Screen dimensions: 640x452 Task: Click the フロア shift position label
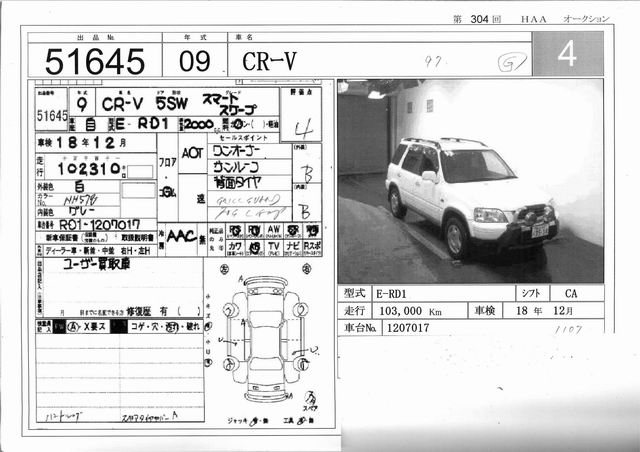point(167,162)
